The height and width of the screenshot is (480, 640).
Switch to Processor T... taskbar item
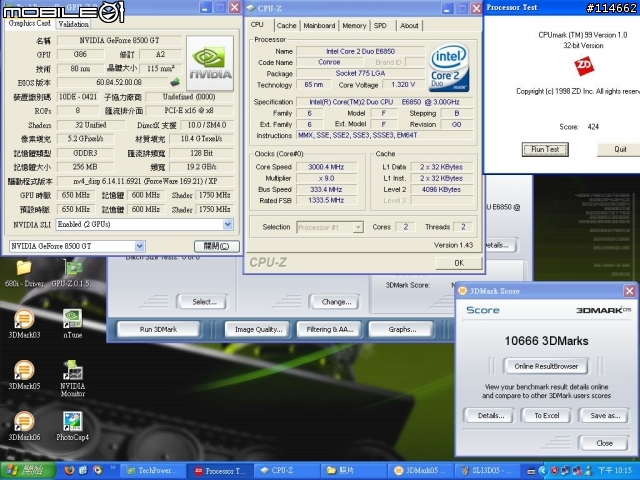222,471
